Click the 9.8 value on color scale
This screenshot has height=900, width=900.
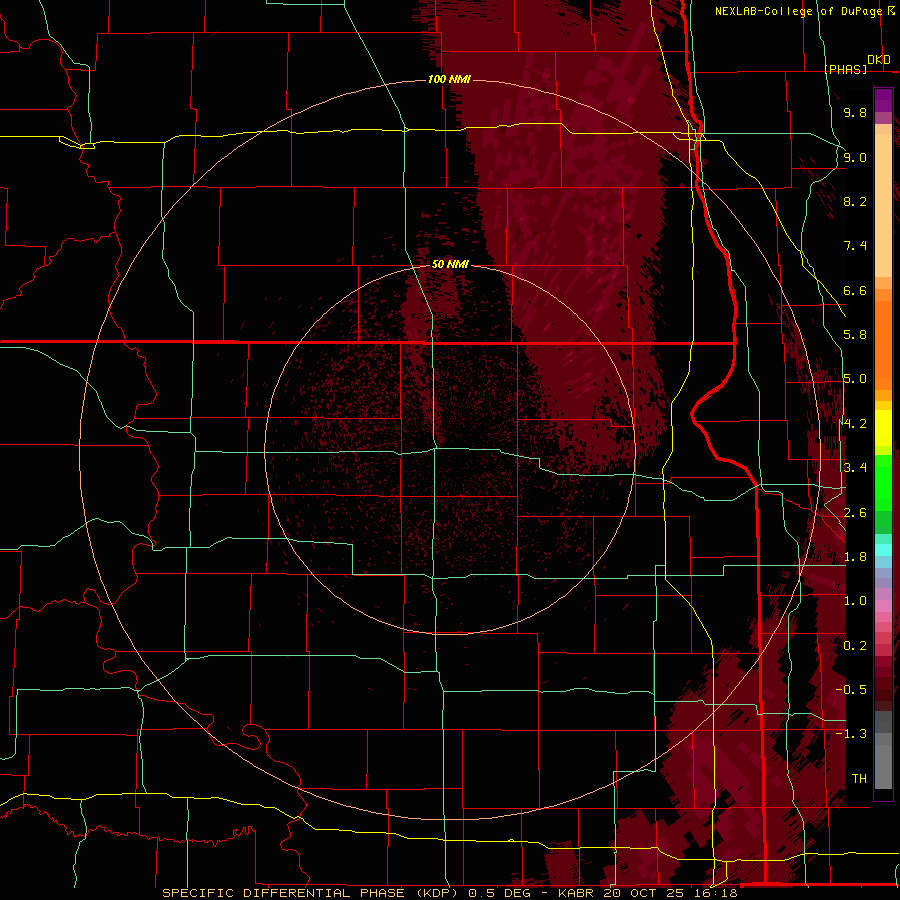pos(855,112)
